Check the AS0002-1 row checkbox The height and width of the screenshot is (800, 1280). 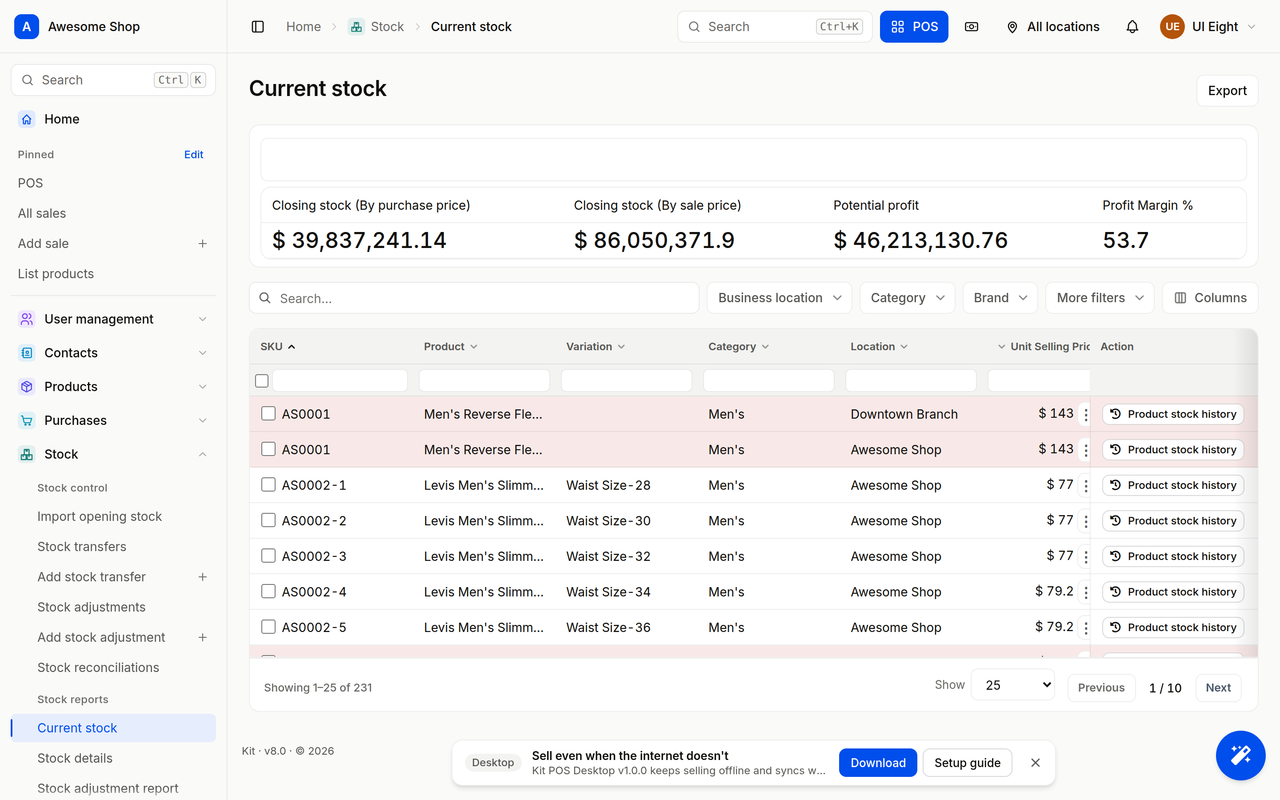(x=268, y=485)
